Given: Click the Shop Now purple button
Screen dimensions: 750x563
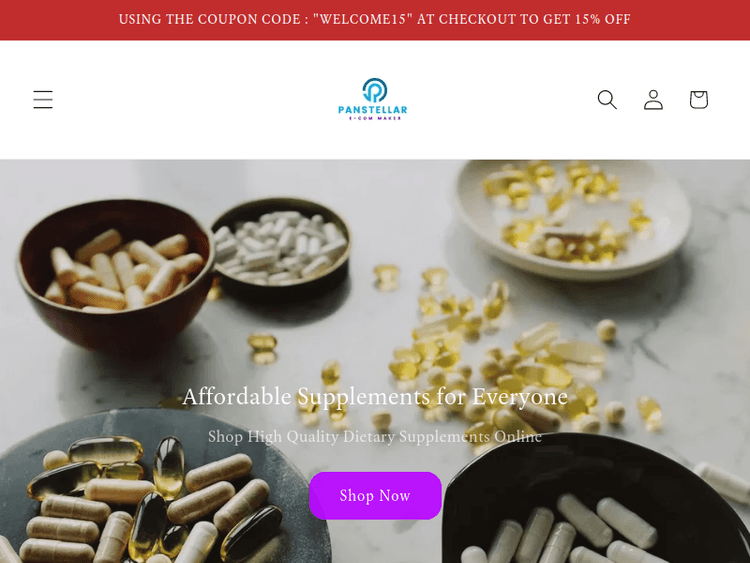Looking at the screenshot, I should 375,496.
